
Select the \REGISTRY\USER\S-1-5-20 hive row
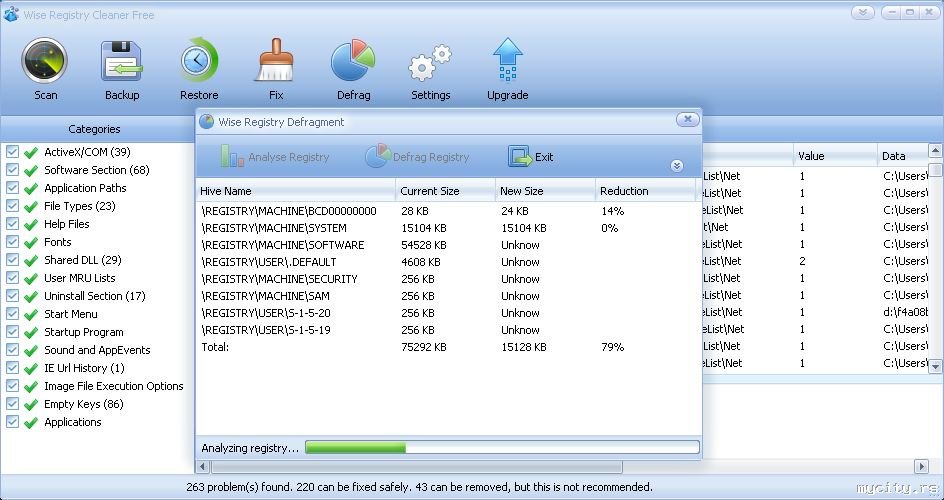[448, 313]
